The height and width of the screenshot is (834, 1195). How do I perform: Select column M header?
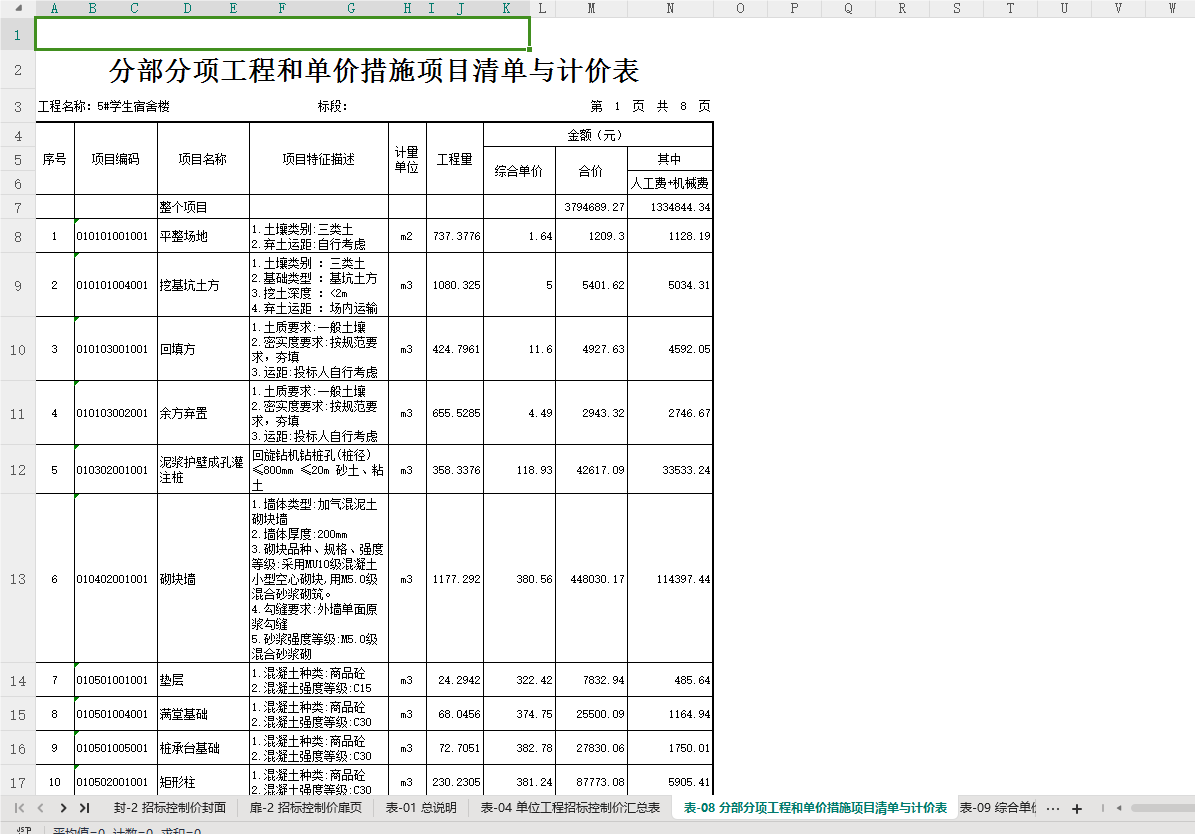point(591,8)
